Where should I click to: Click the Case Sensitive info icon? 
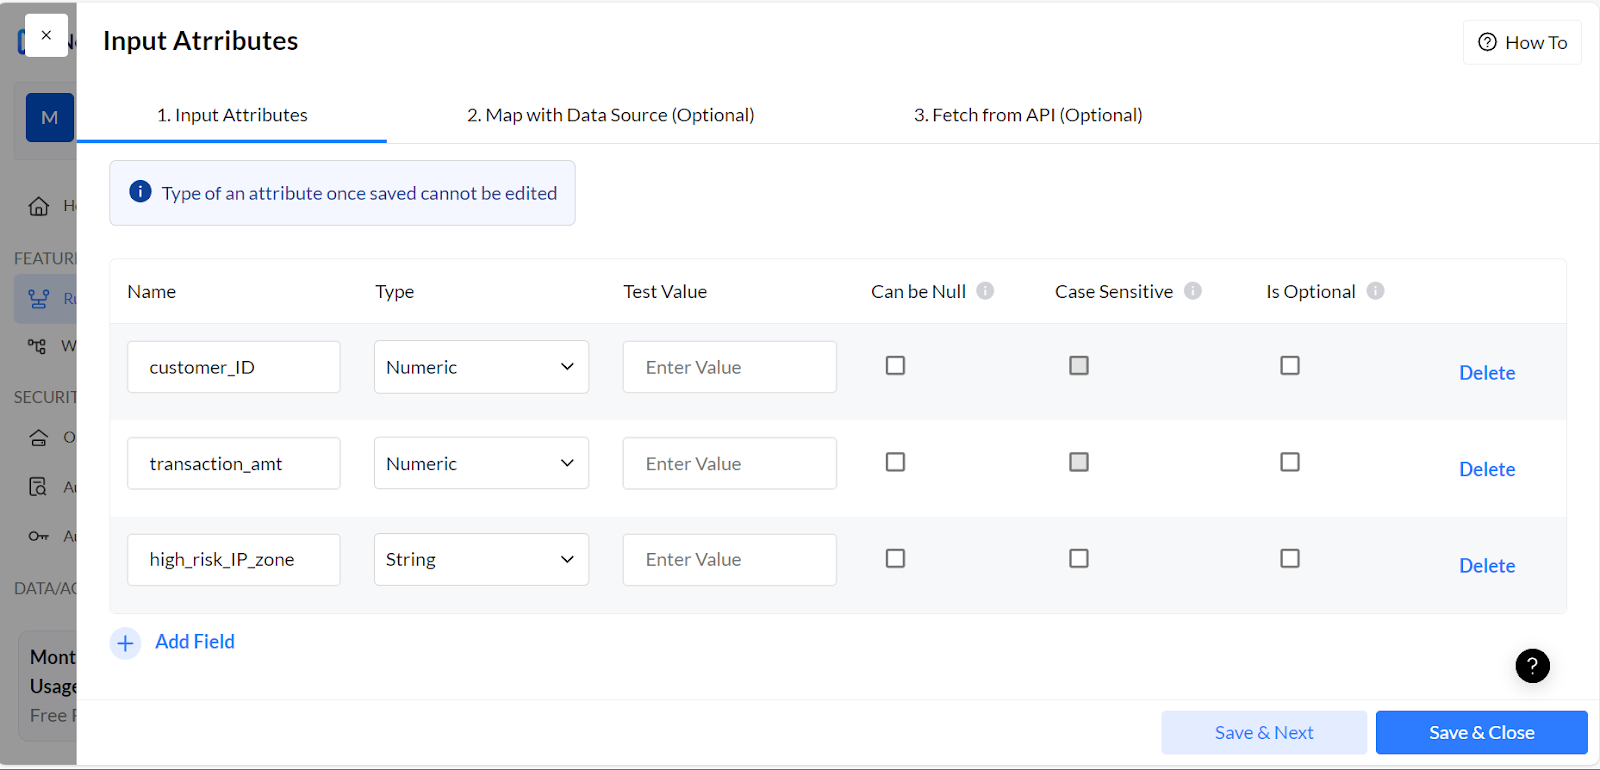(1192, 291)
